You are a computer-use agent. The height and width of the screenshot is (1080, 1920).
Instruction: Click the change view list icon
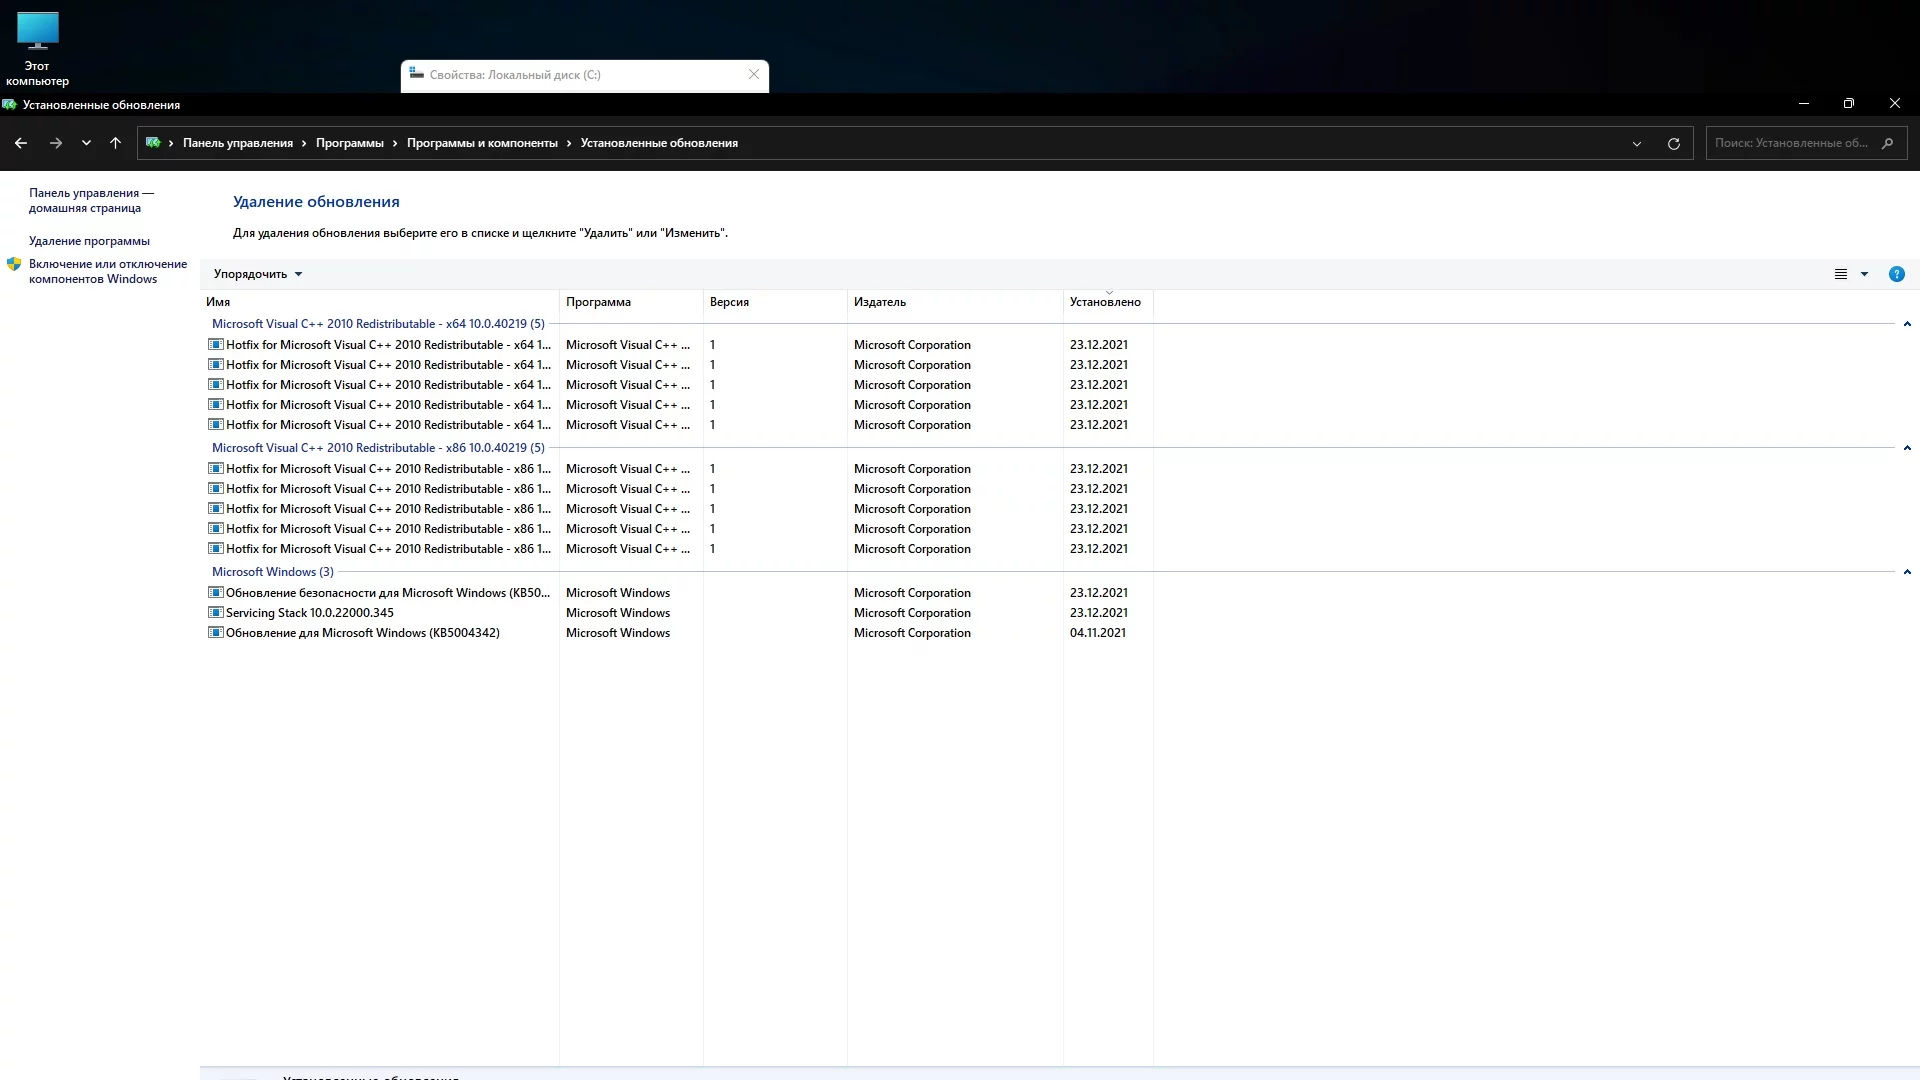tap(1840, 274)
